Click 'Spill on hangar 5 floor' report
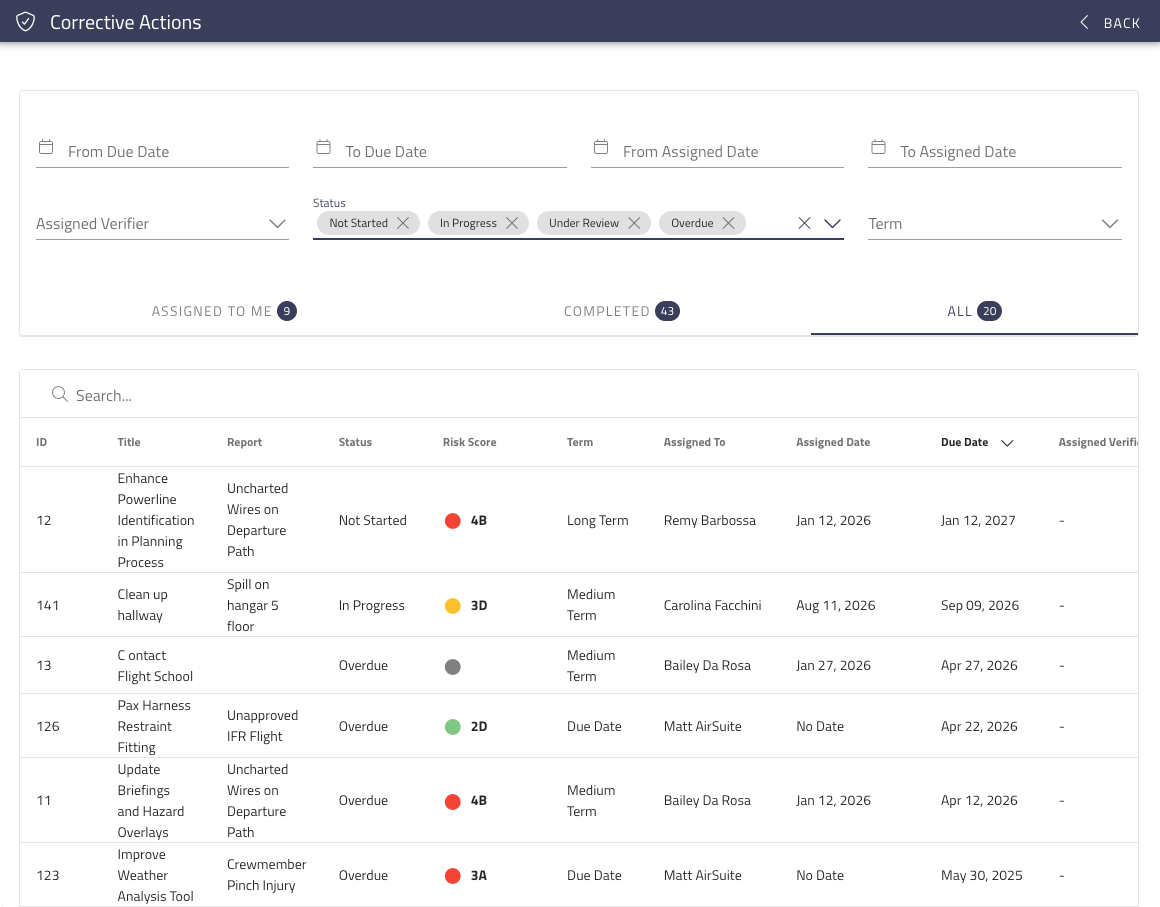 click(253, 605)
